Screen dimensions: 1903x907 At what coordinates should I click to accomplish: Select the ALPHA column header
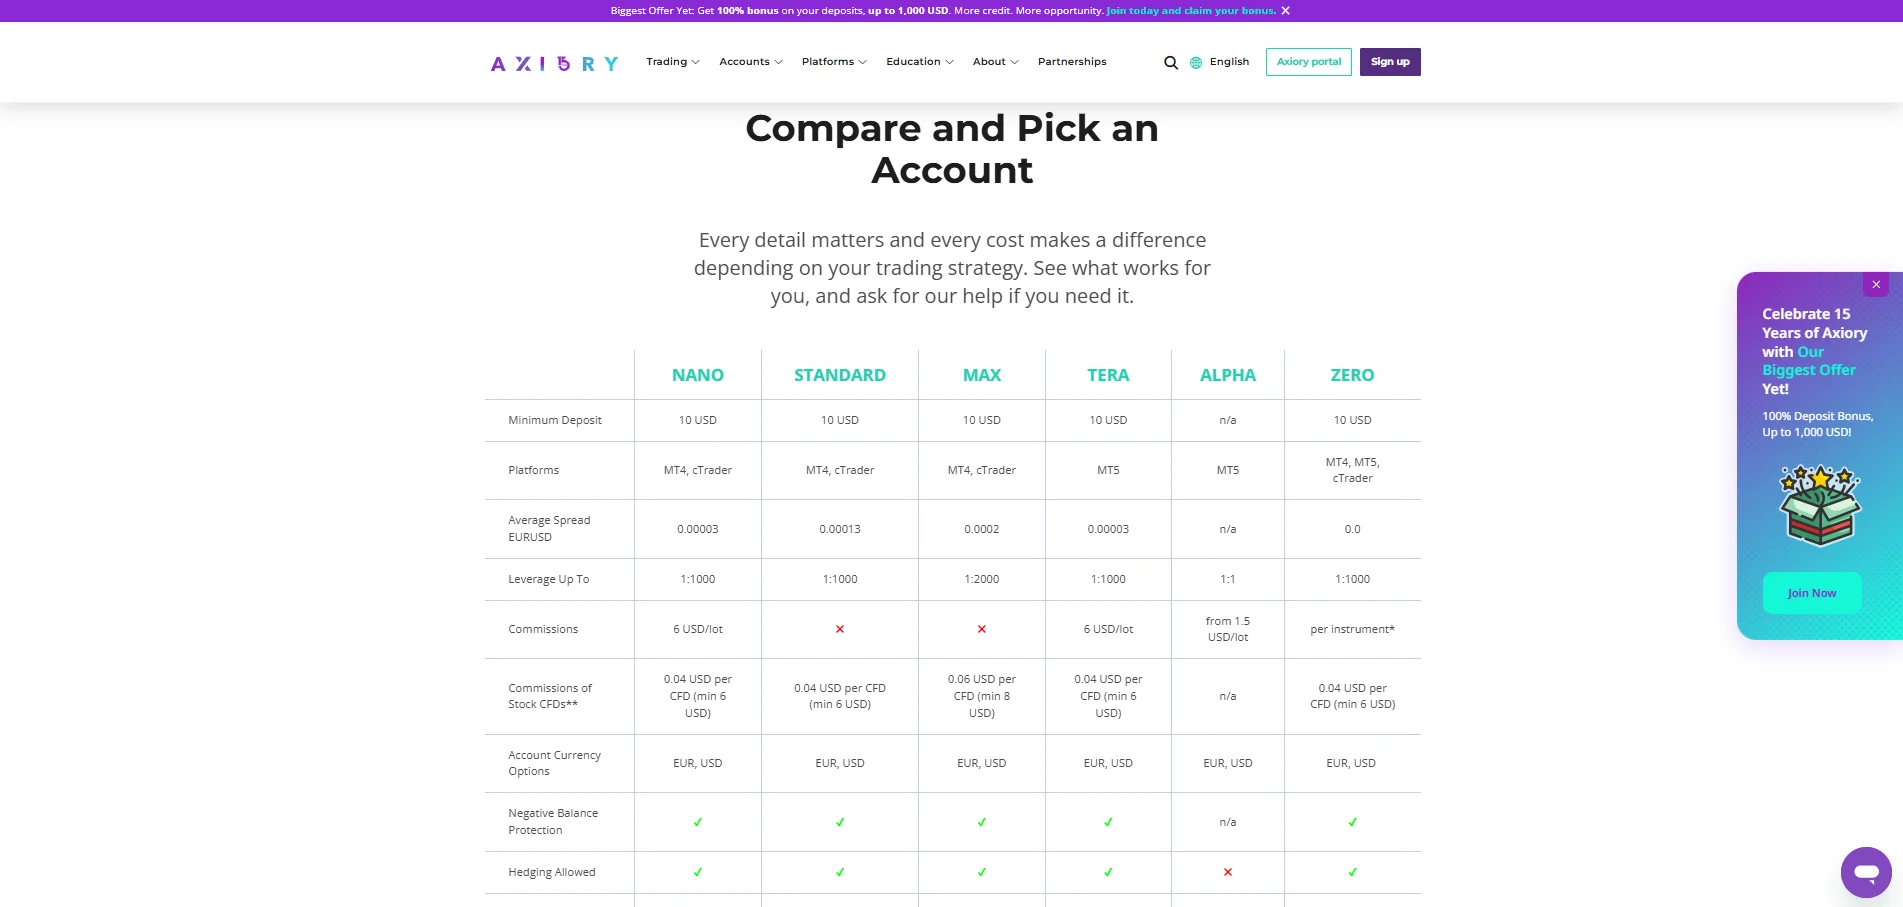[x=1228, y=375]
